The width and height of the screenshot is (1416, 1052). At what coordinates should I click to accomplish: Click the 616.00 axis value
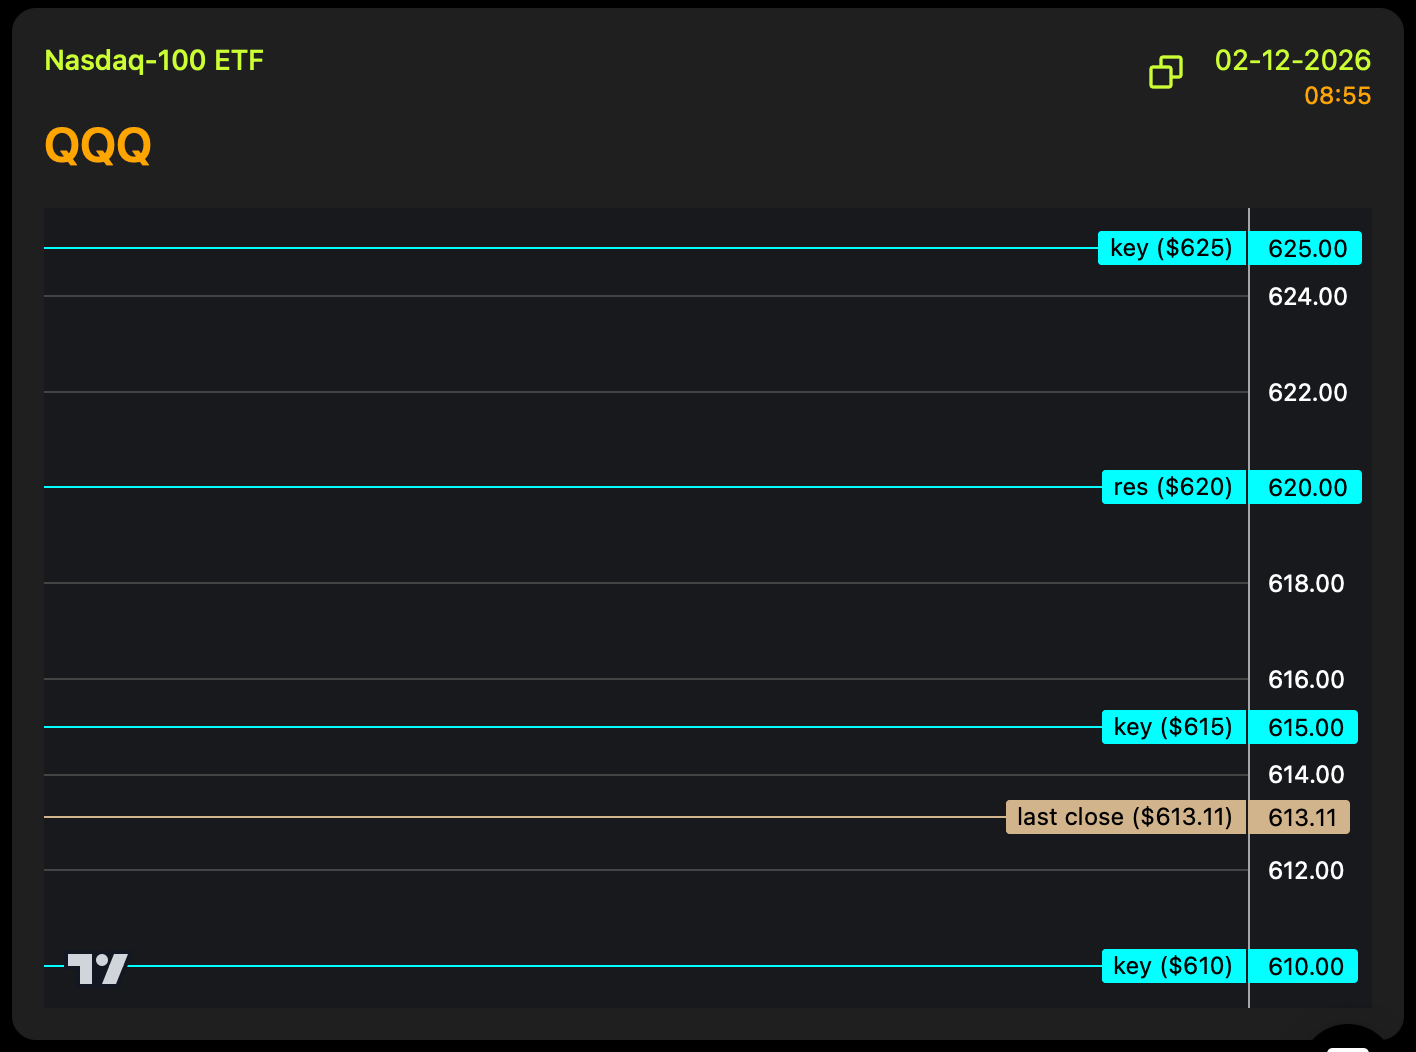(1306, 680)
